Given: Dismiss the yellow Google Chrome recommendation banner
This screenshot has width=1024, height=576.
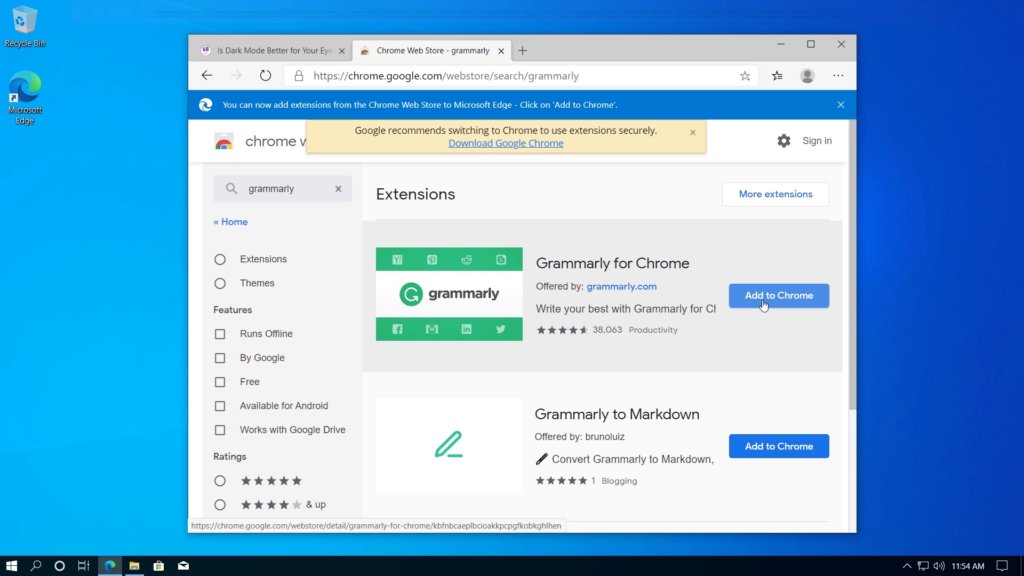Looking at the screenshot, I should point(693,132).
